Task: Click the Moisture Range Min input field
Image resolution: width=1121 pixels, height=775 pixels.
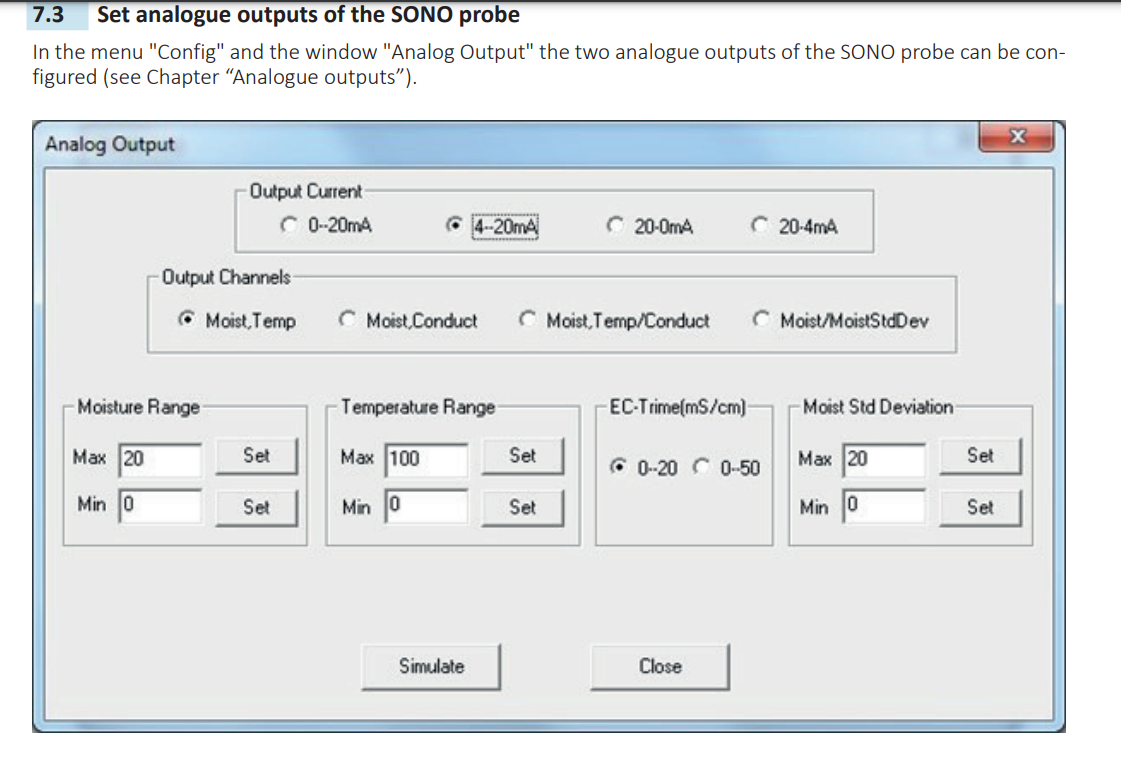Action: [160, 506]
